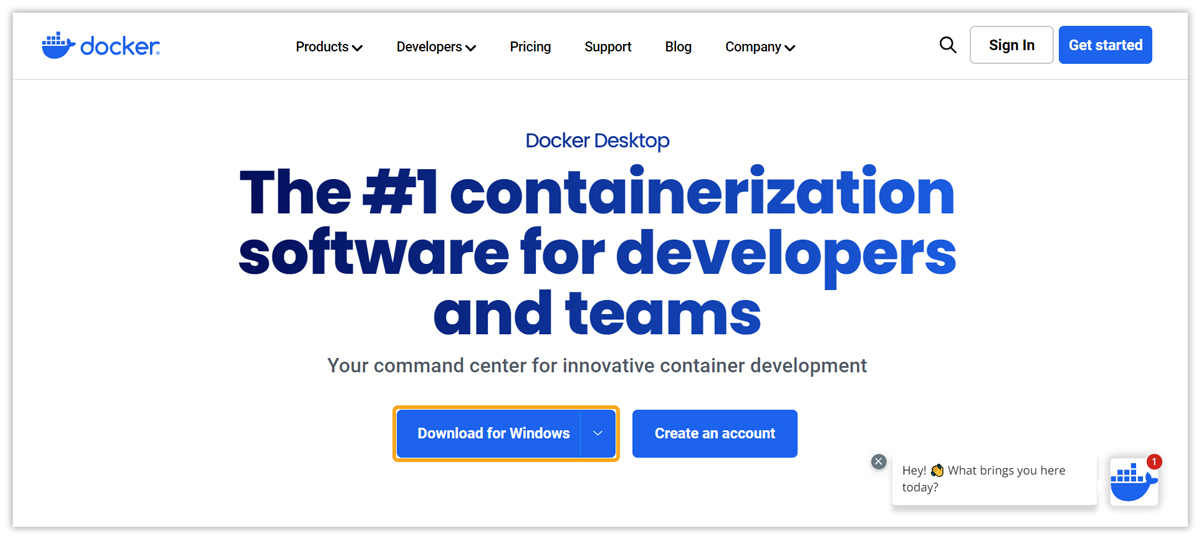Screen dimensions: 1200x539
Task: Visit the Blog link
Action: point(678,47)
